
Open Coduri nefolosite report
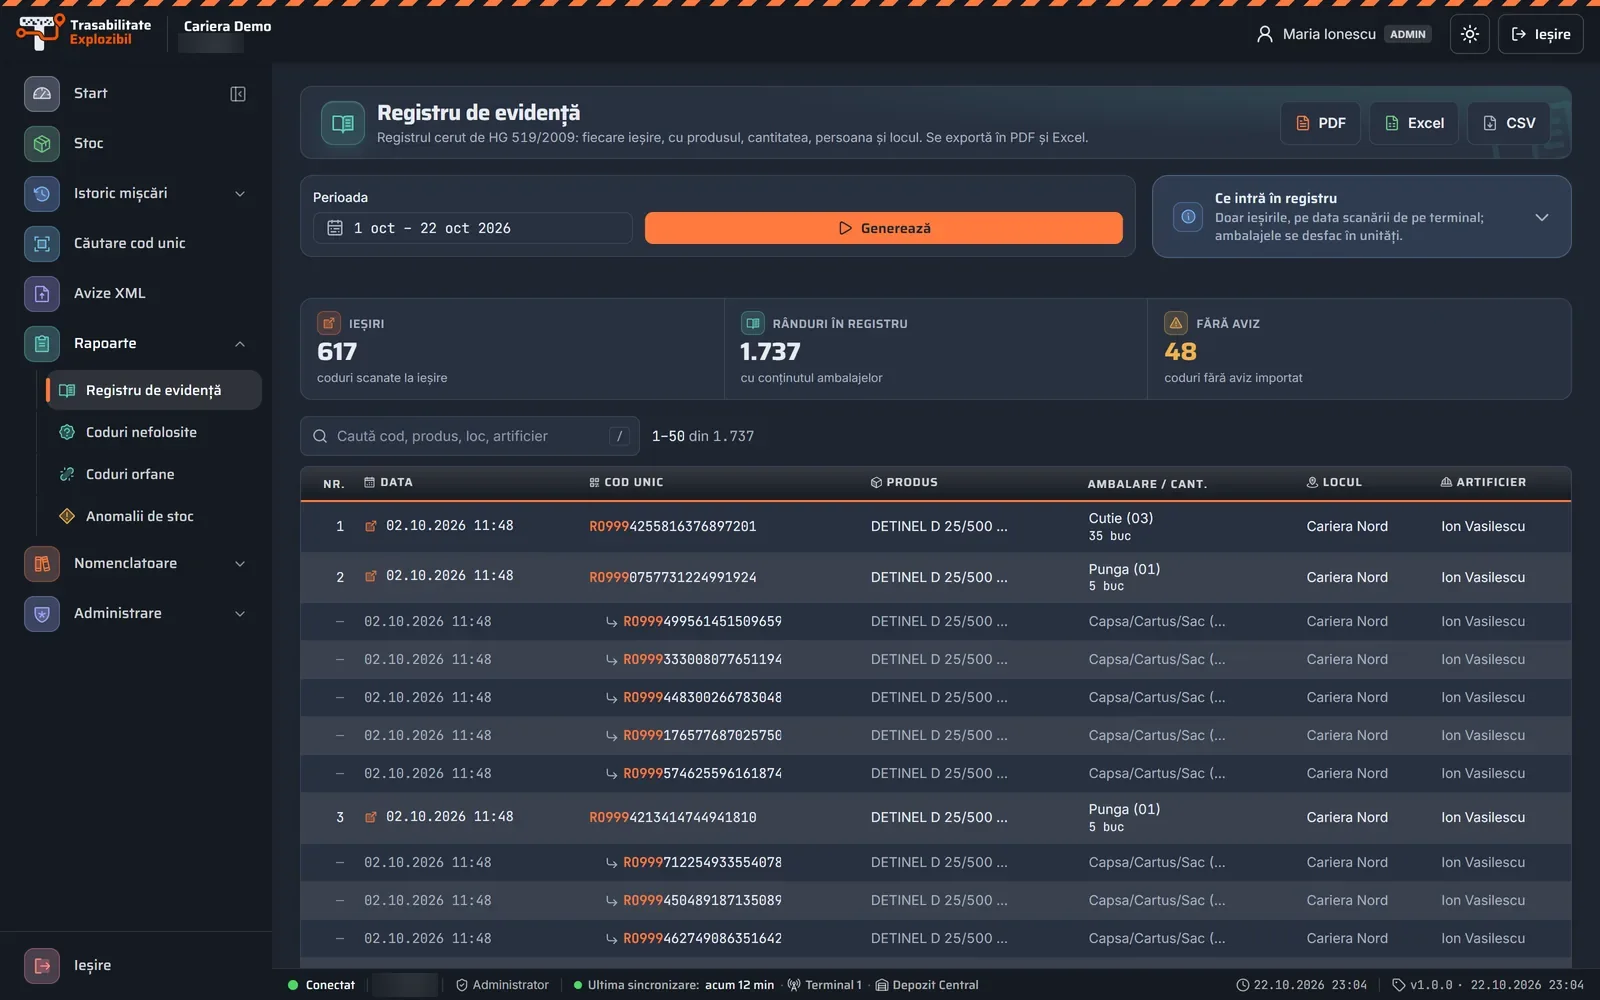point(154,432)
